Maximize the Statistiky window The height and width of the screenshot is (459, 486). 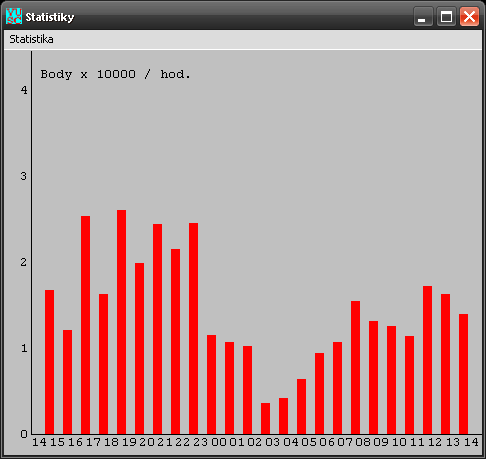(446, 16)
